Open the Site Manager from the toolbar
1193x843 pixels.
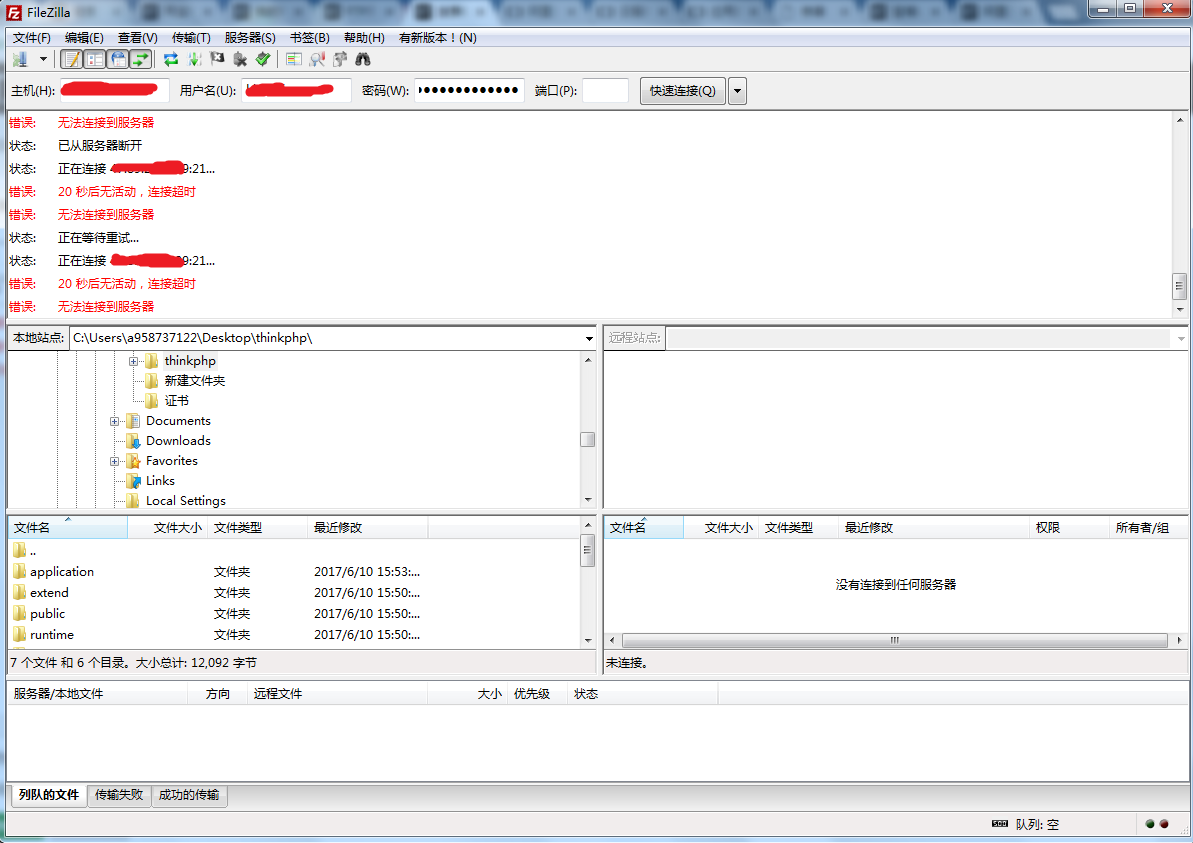tap(21, 59)
